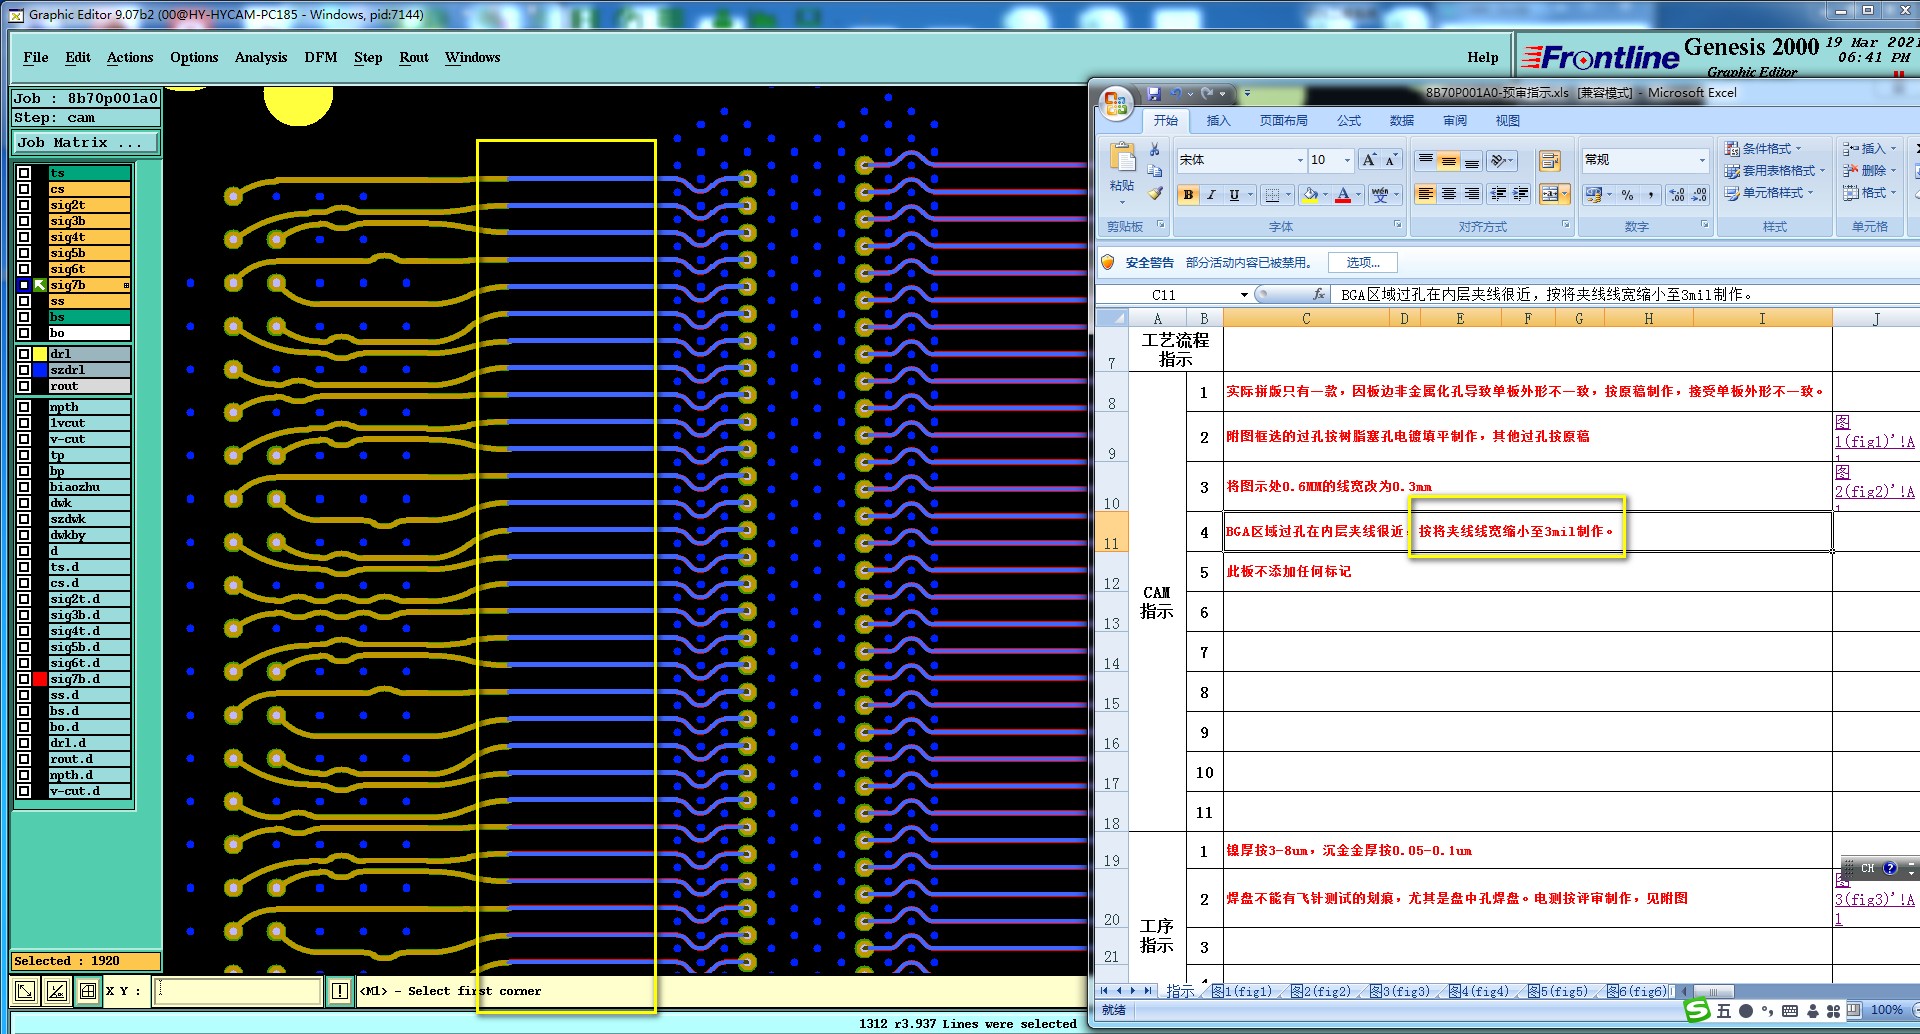1920x1034 pixels.
Task: Click the Format Painter brush icon
Action: [x=1155, y=193]
